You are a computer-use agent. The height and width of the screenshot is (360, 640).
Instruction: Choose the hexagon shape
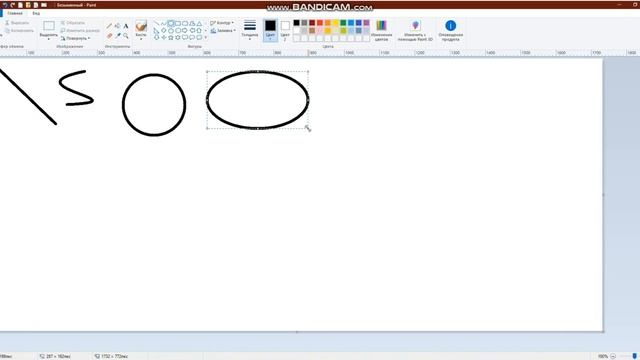pyautogui.click(x=178, y=31)
